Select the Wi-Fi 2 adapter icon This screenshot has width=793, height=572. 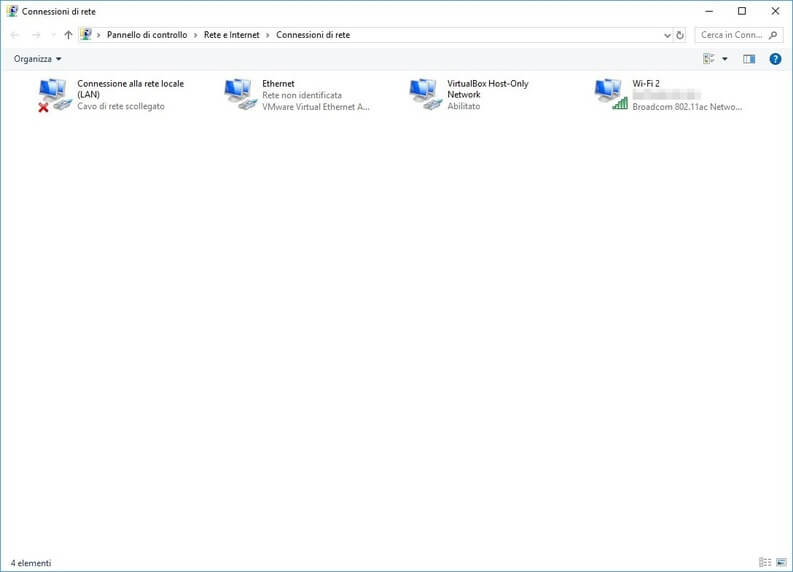[611, 95]
